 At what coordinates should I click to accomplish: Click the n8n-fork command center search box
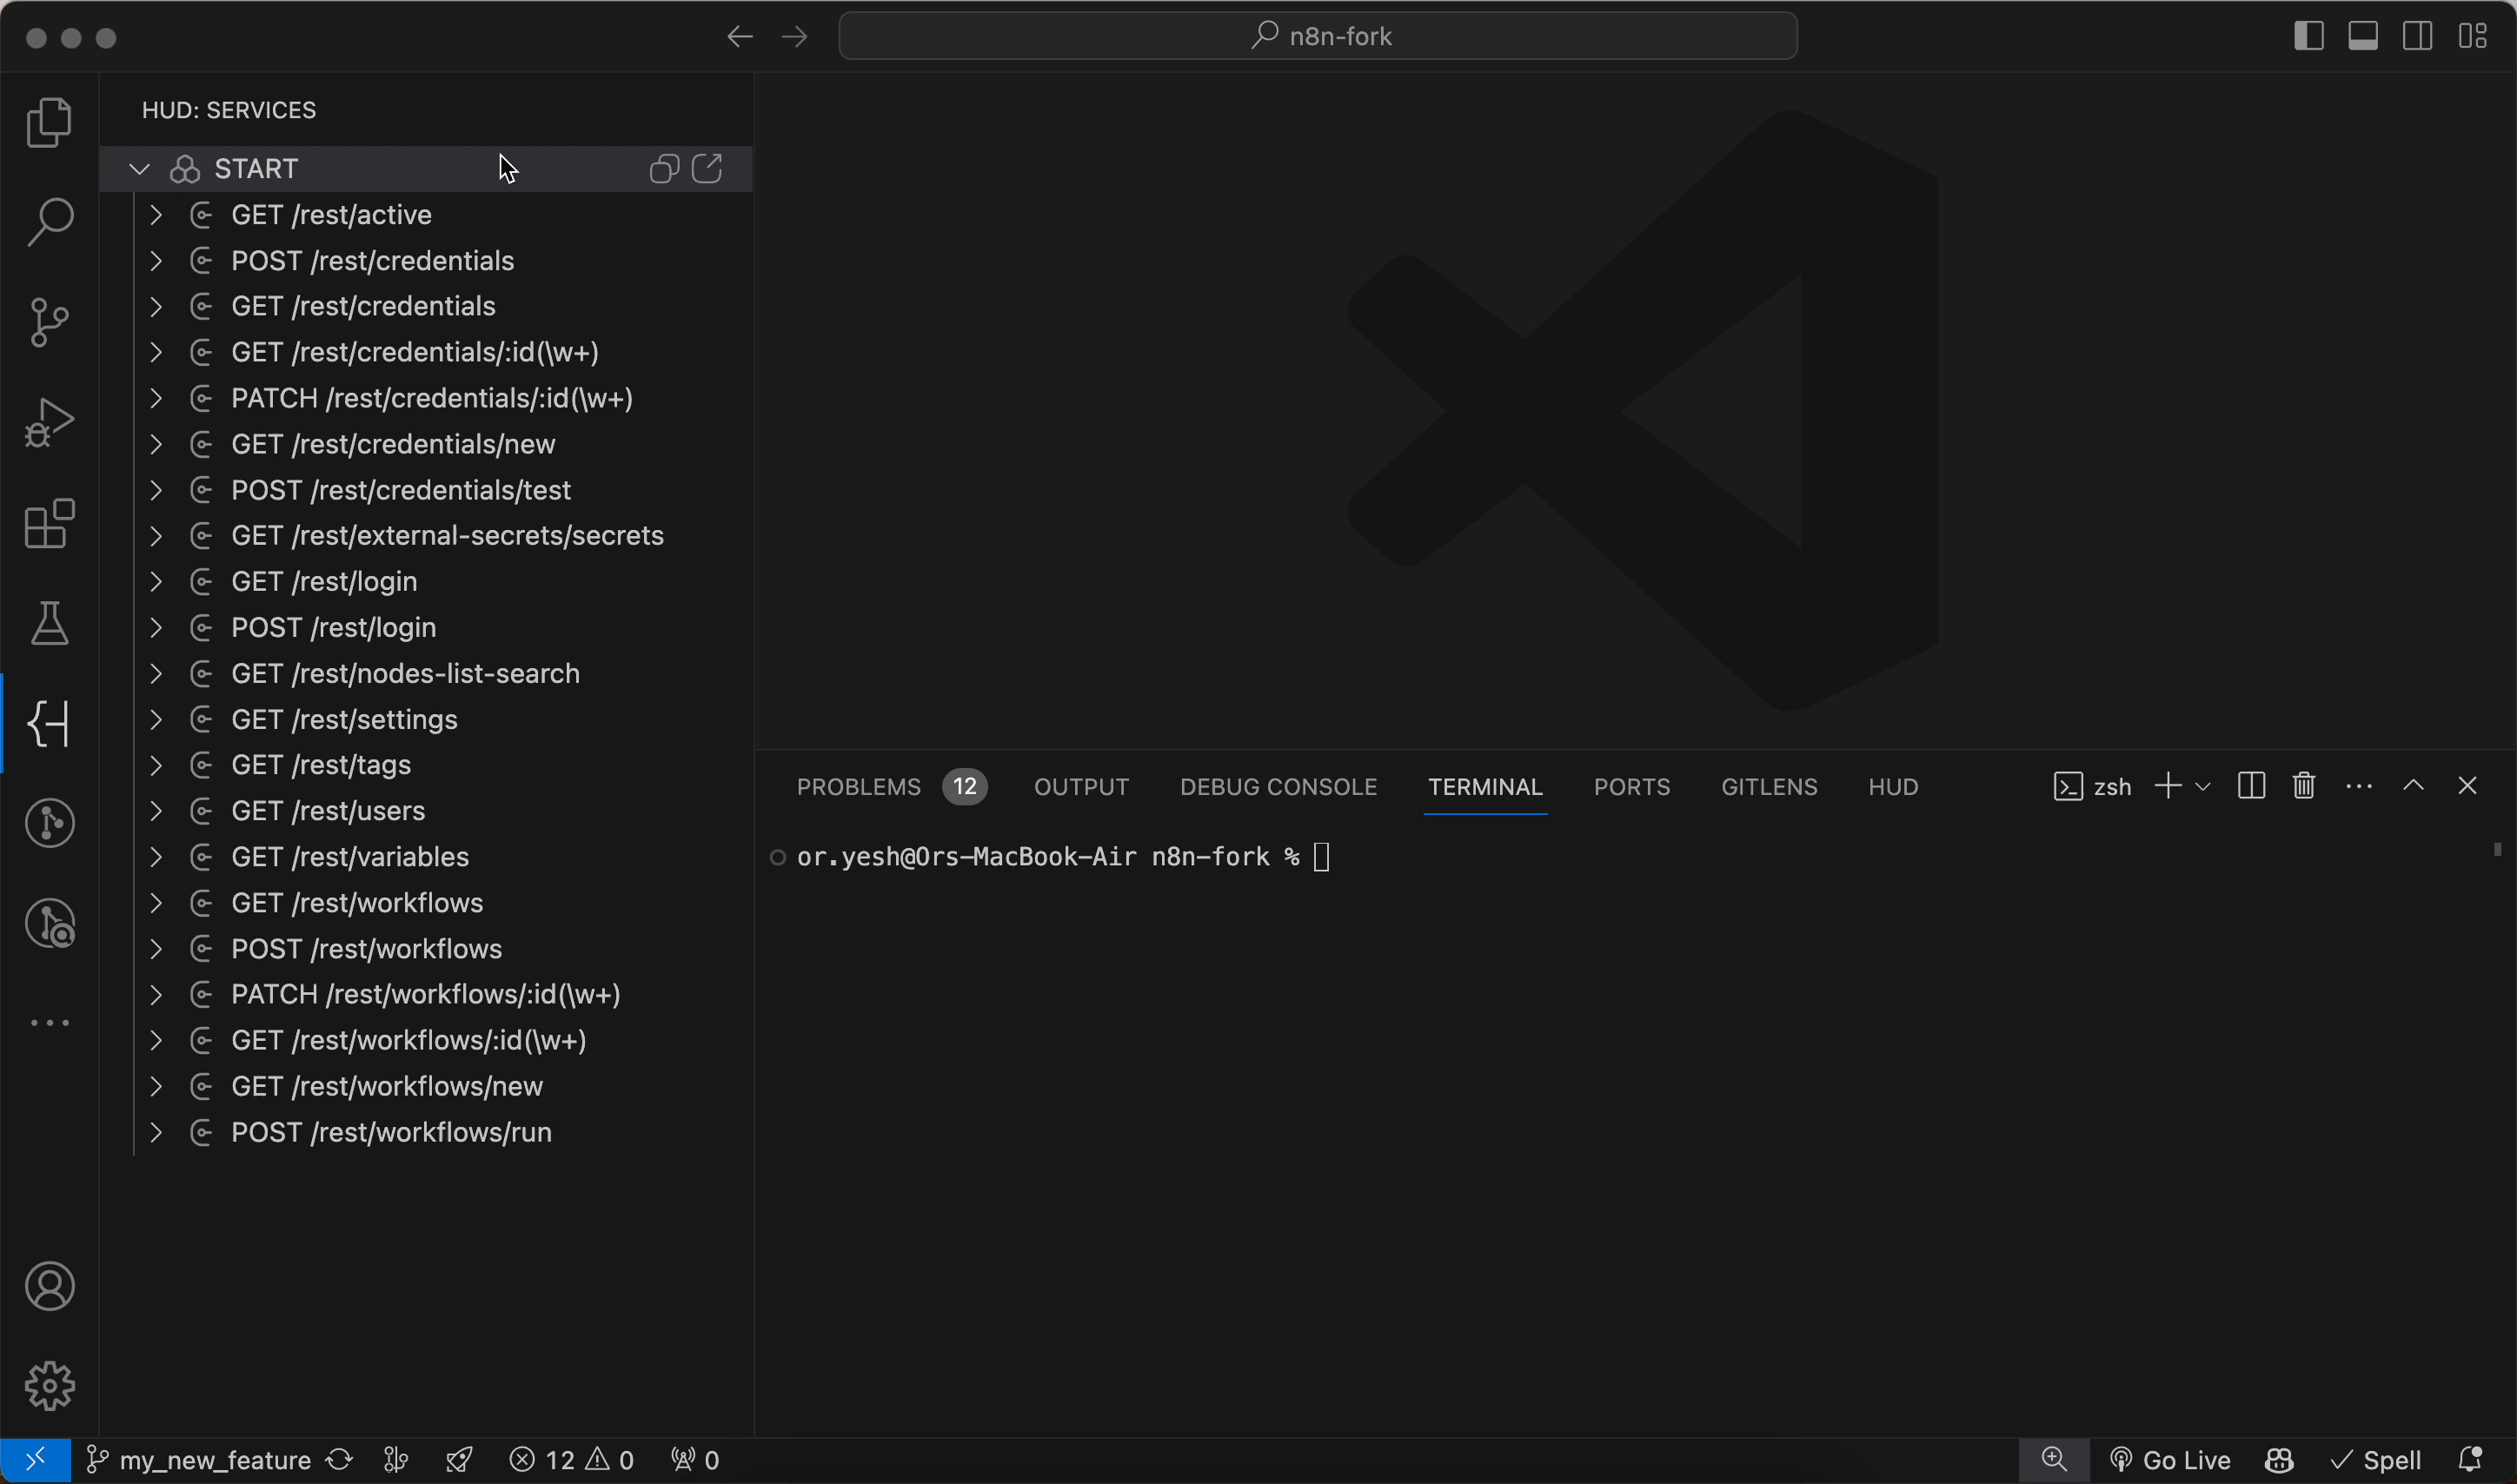[1318, 36]
